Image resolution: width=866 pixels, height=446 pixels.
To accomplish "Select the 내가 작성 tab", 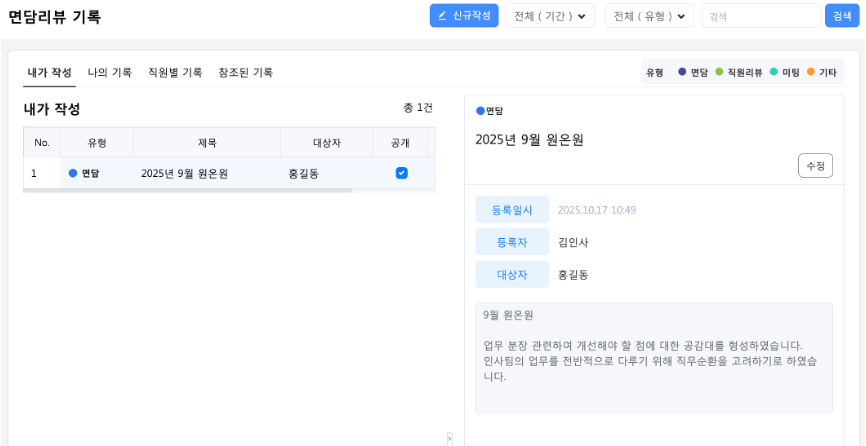I will point(49,73).
